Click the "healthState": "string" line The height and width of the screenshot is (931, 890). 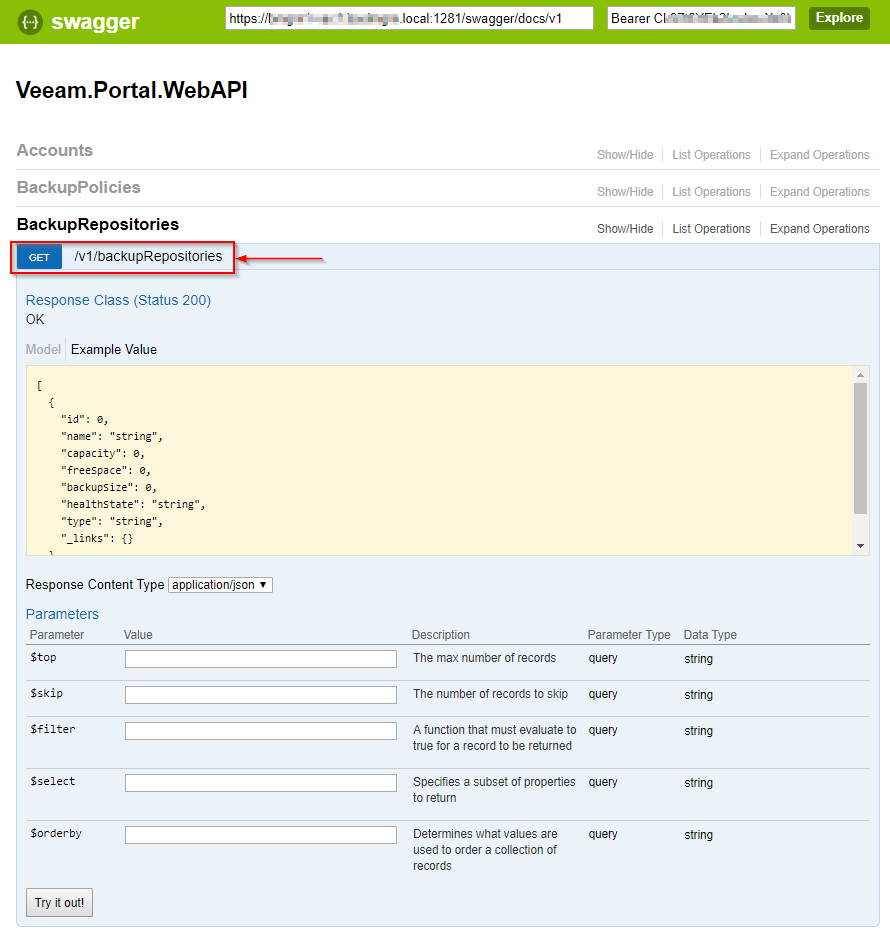[133, 504]
